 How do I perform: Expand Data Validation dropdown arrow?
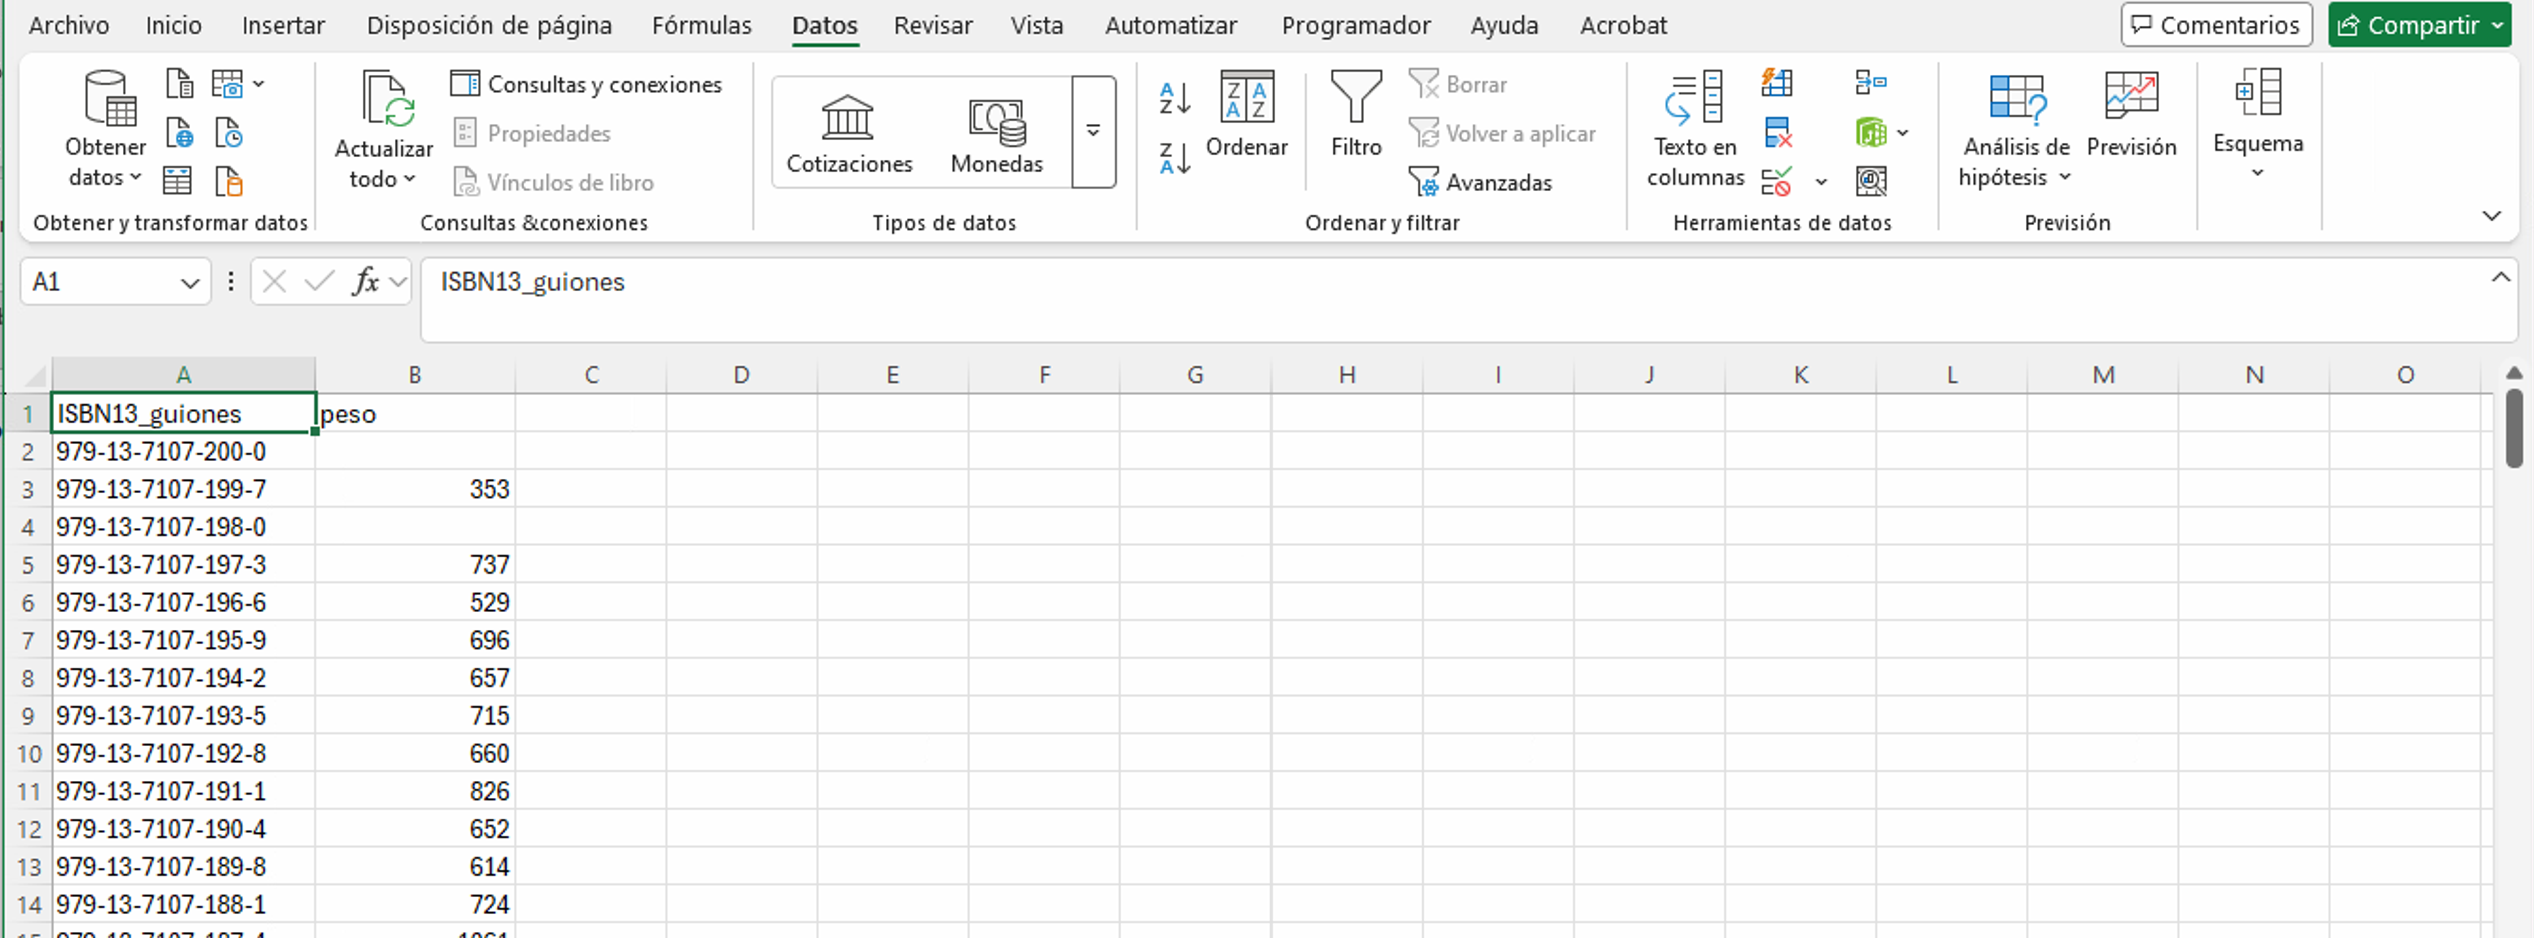(1821, 182)
